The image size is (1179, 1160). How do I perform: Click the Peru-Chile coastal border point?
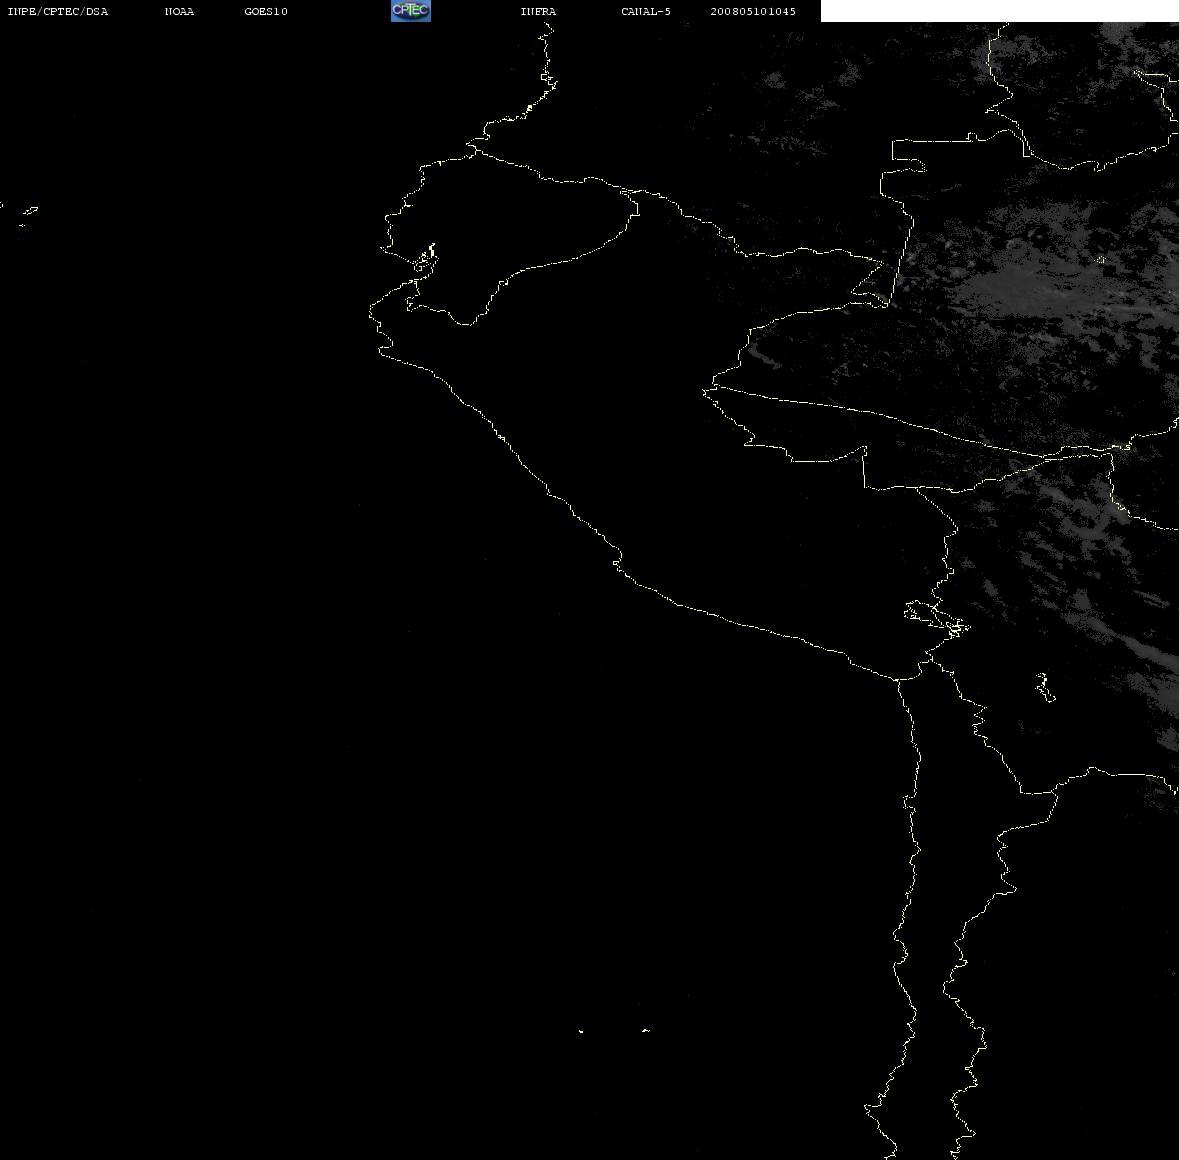click(x=898, y=679)
